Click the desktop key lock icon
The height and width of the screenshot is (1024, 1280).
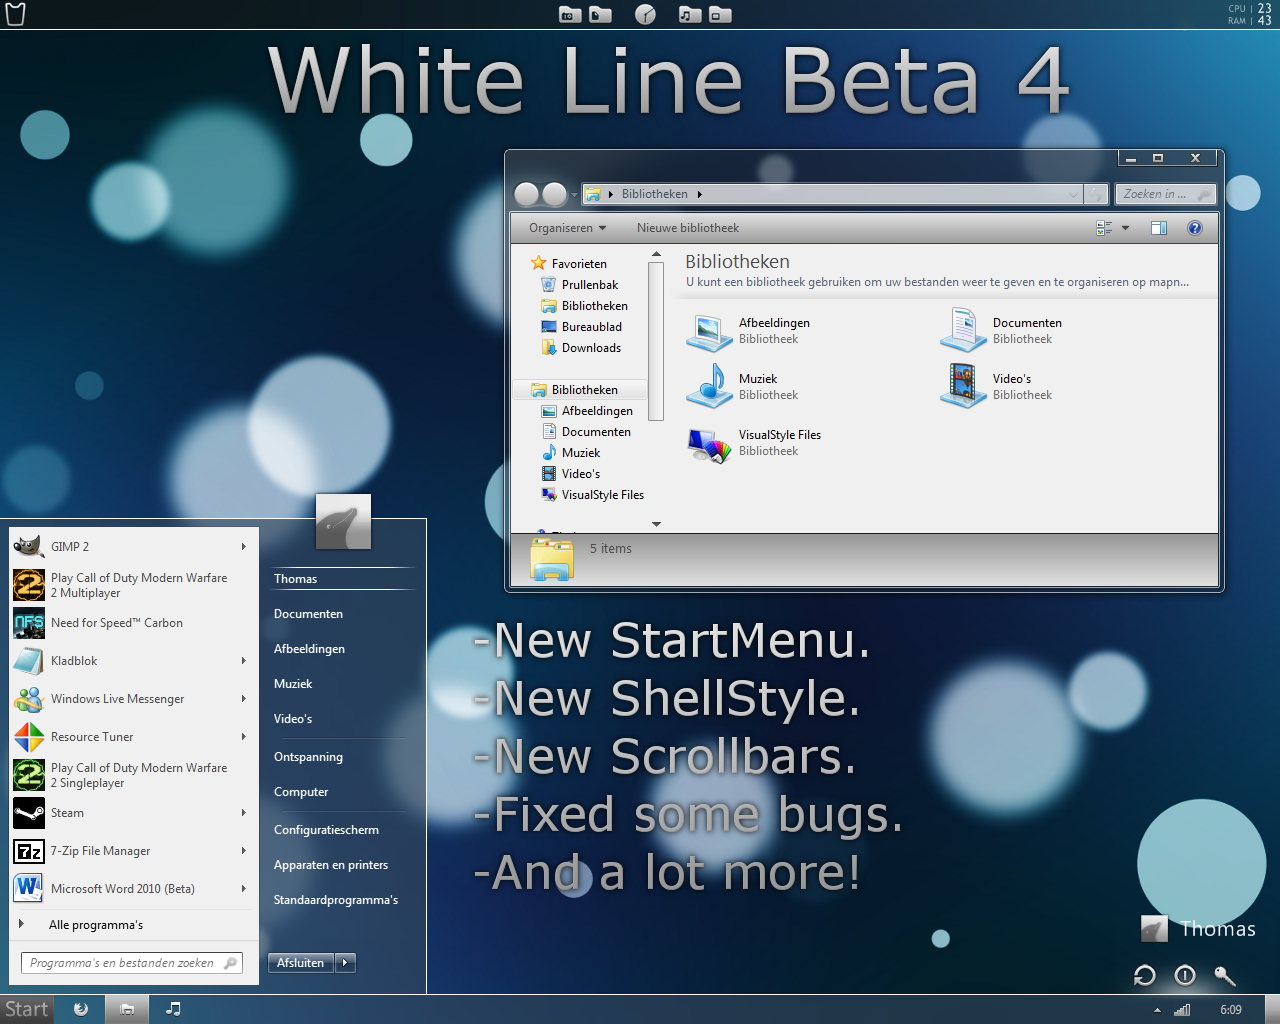click(1225, 976)
